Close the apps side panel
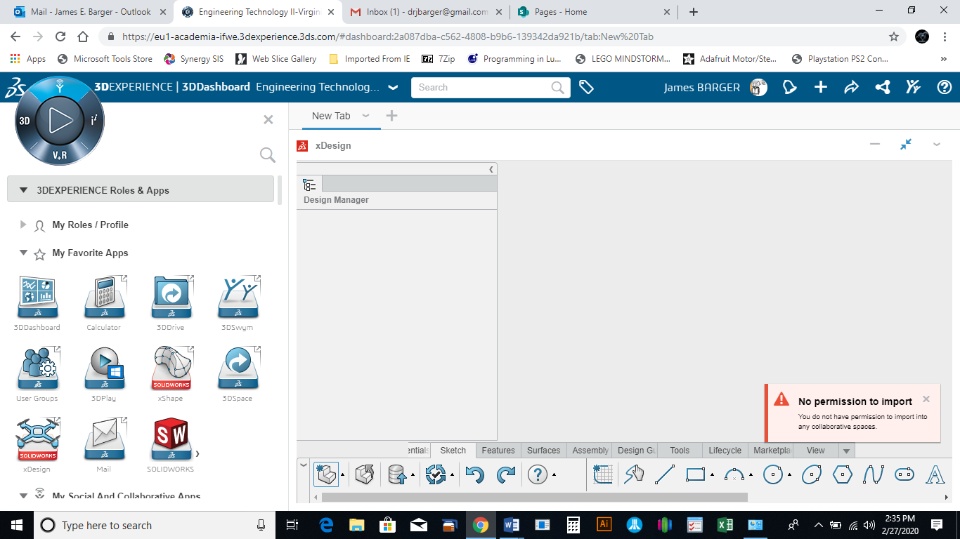960x539 pixels. tap(268, 119)
